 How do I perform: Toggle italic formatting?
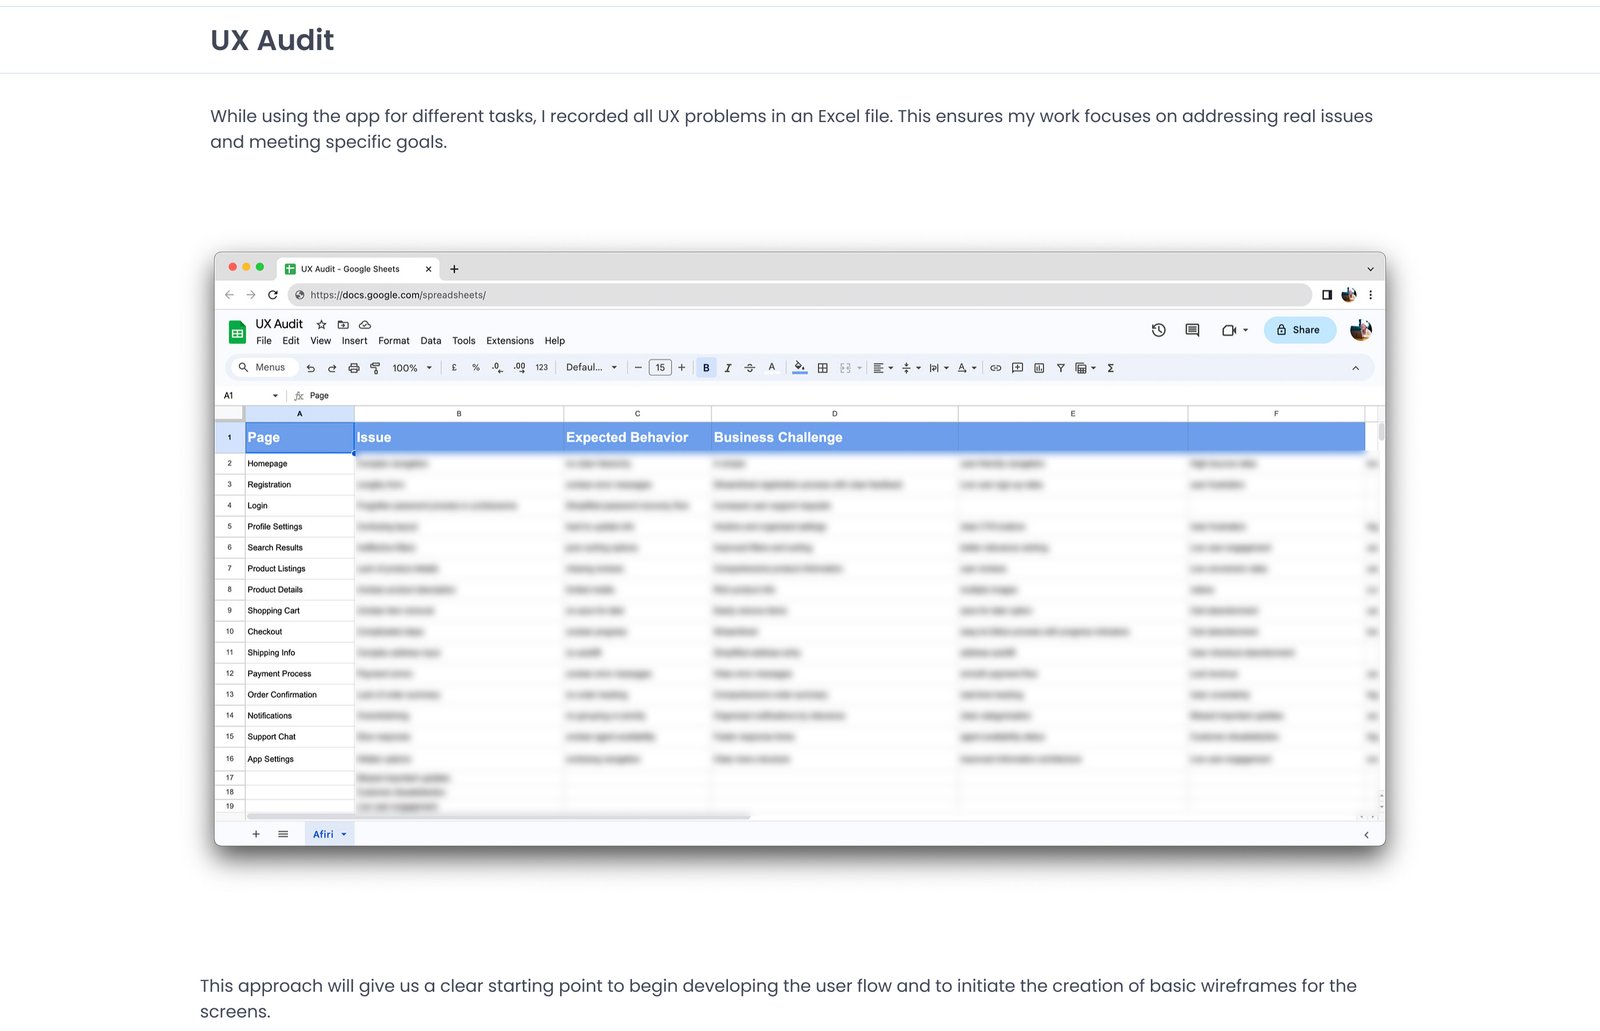pos(728,368)
